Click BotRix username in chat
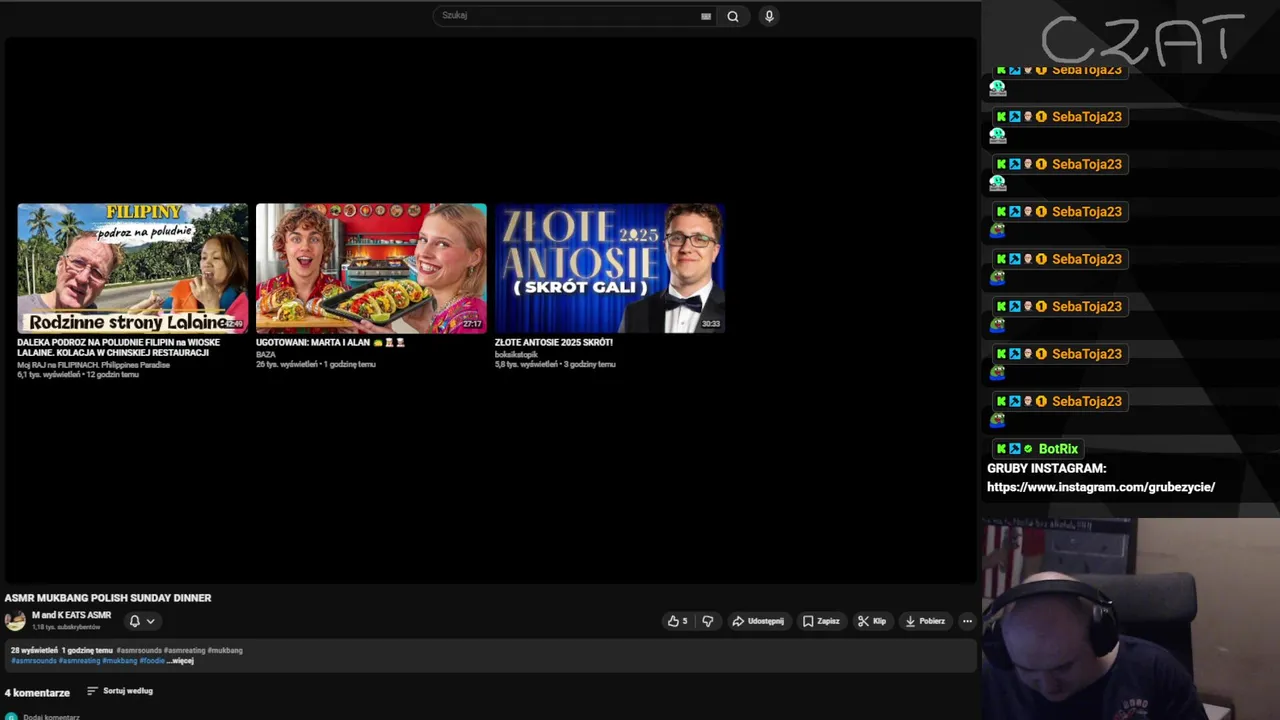Viewport: 1280px width, 720px height. [x=1058, y=449]
